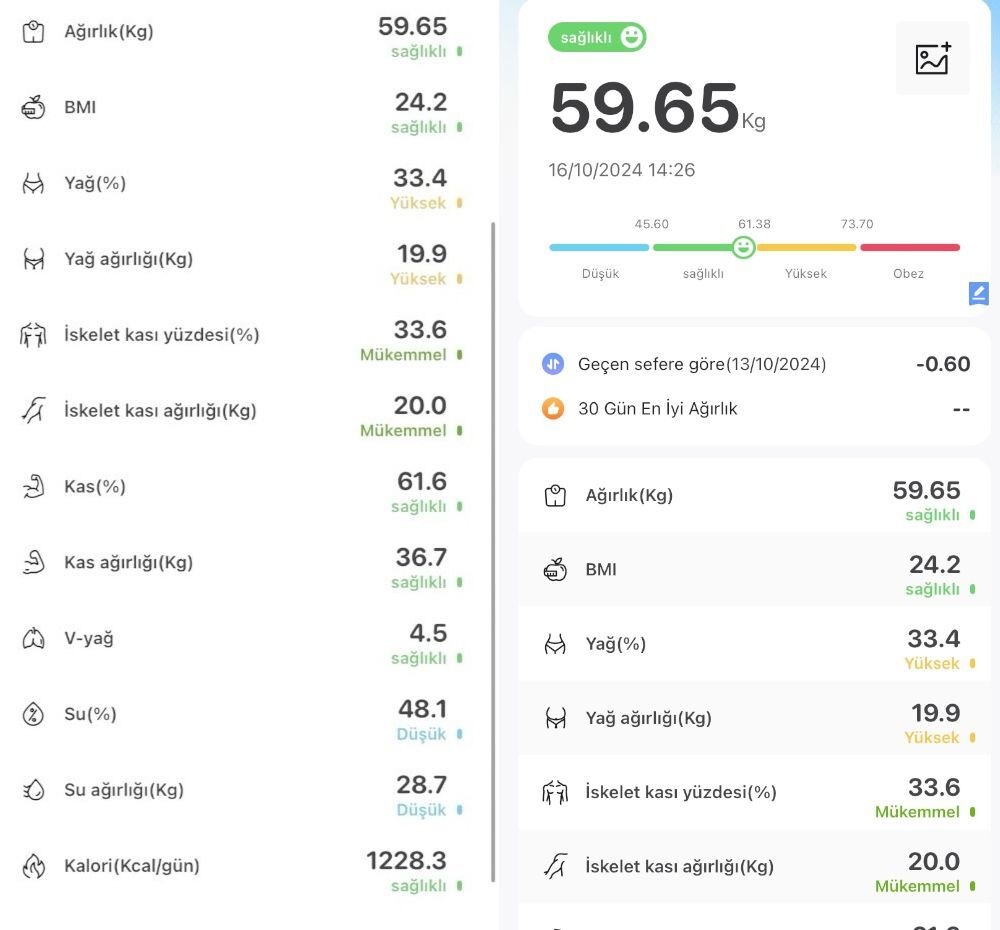
Task: Click the 16/10/2024 14:26 measurement date
Action: tap(621, 170)
